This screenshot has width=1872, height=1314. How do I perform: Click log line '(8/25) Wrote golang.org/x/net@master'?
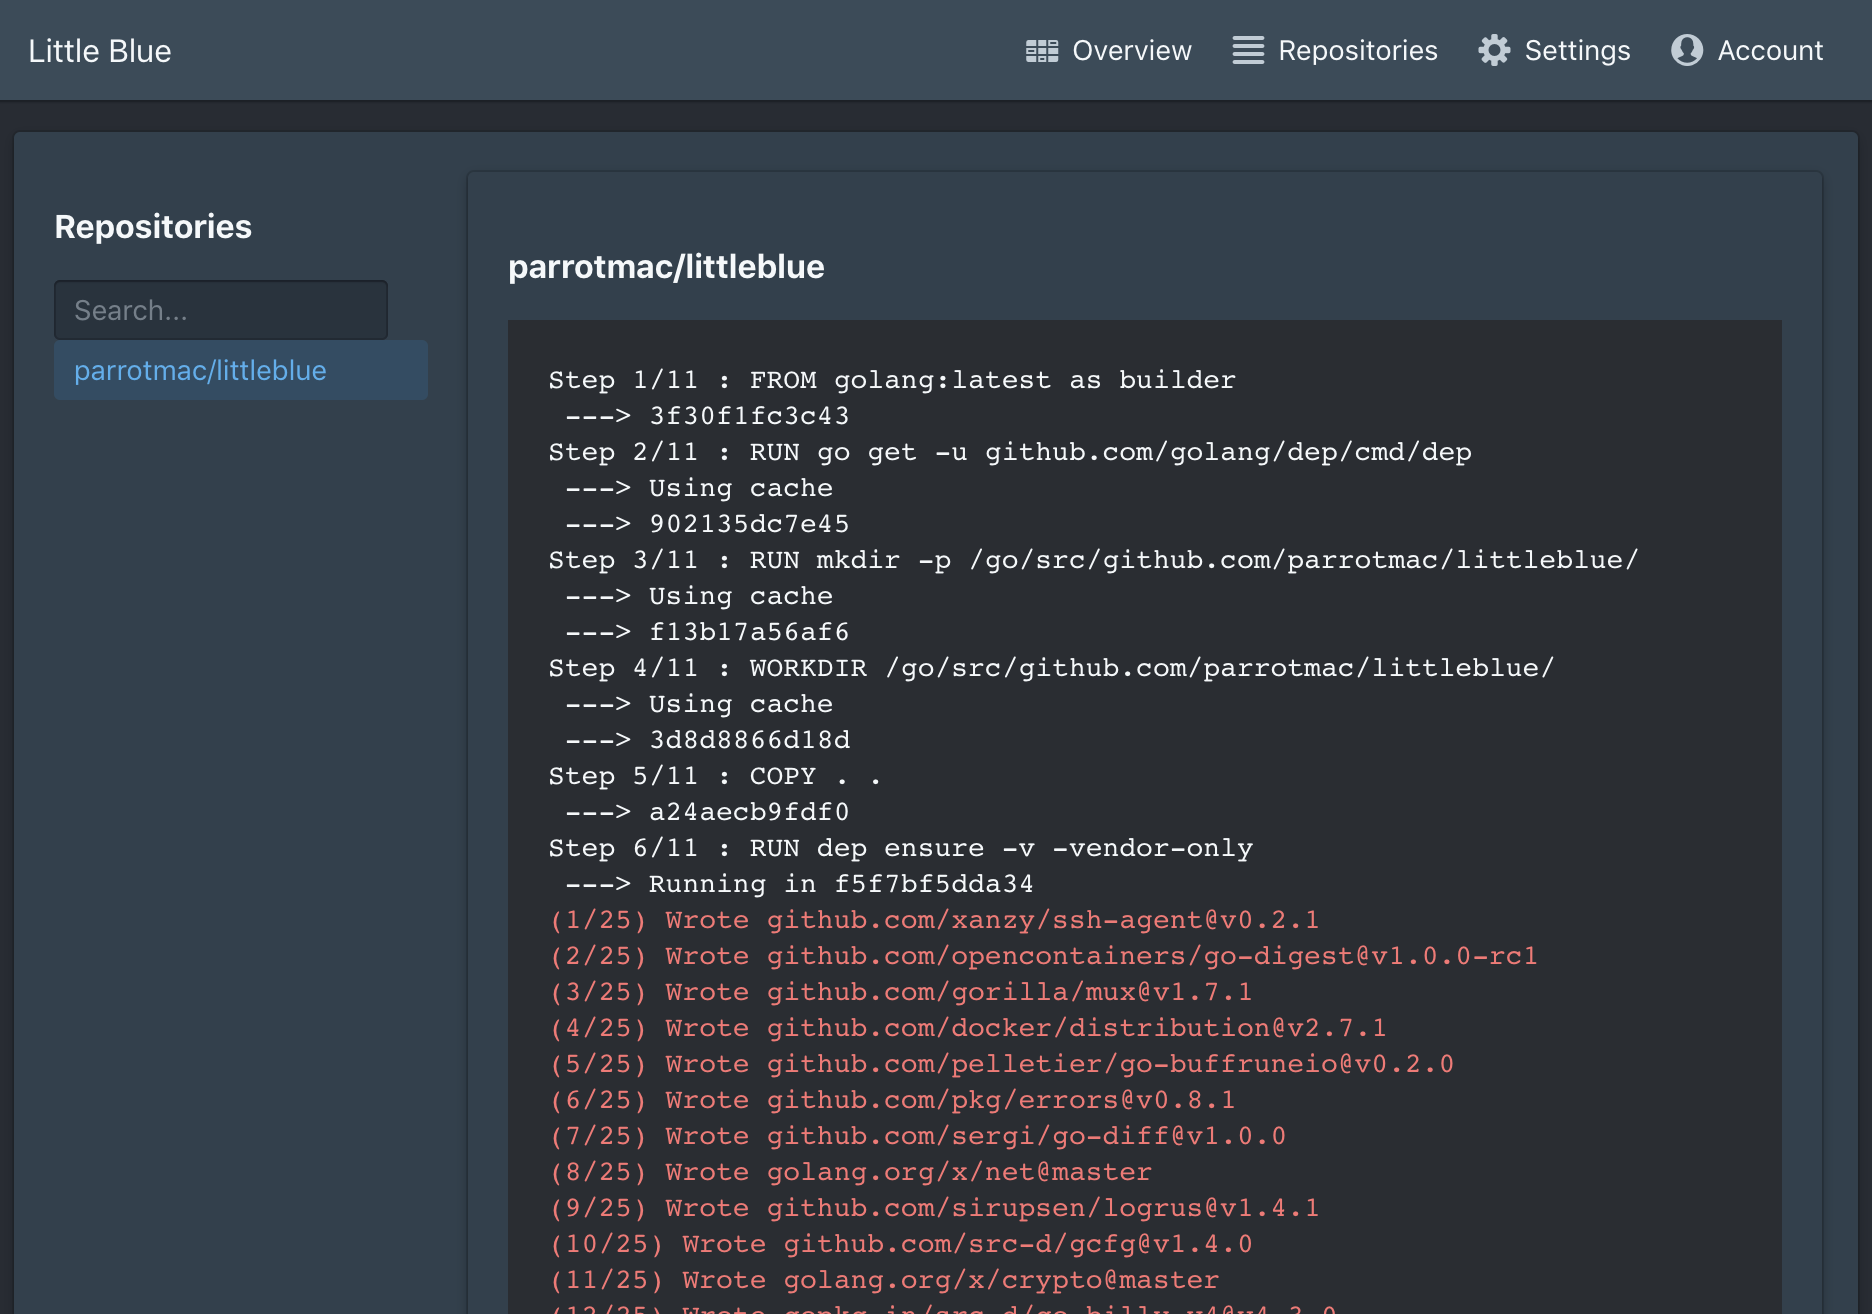point(850,1172)
